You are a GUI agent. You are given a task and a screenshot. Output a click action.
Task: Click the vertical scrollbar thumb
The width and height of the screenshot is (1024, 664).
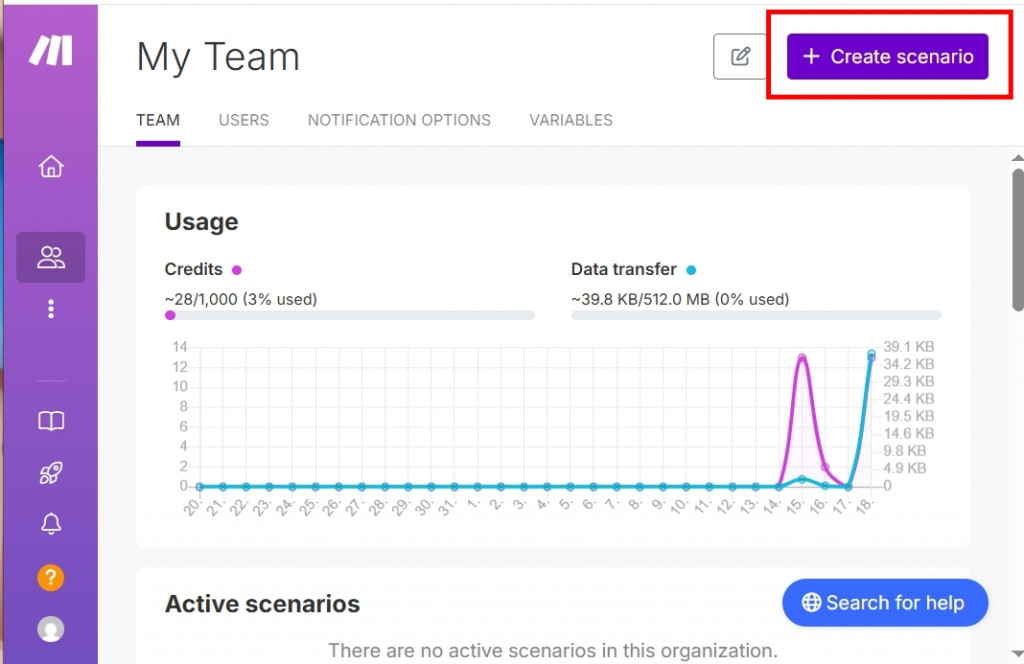[x=1017, y=240]
